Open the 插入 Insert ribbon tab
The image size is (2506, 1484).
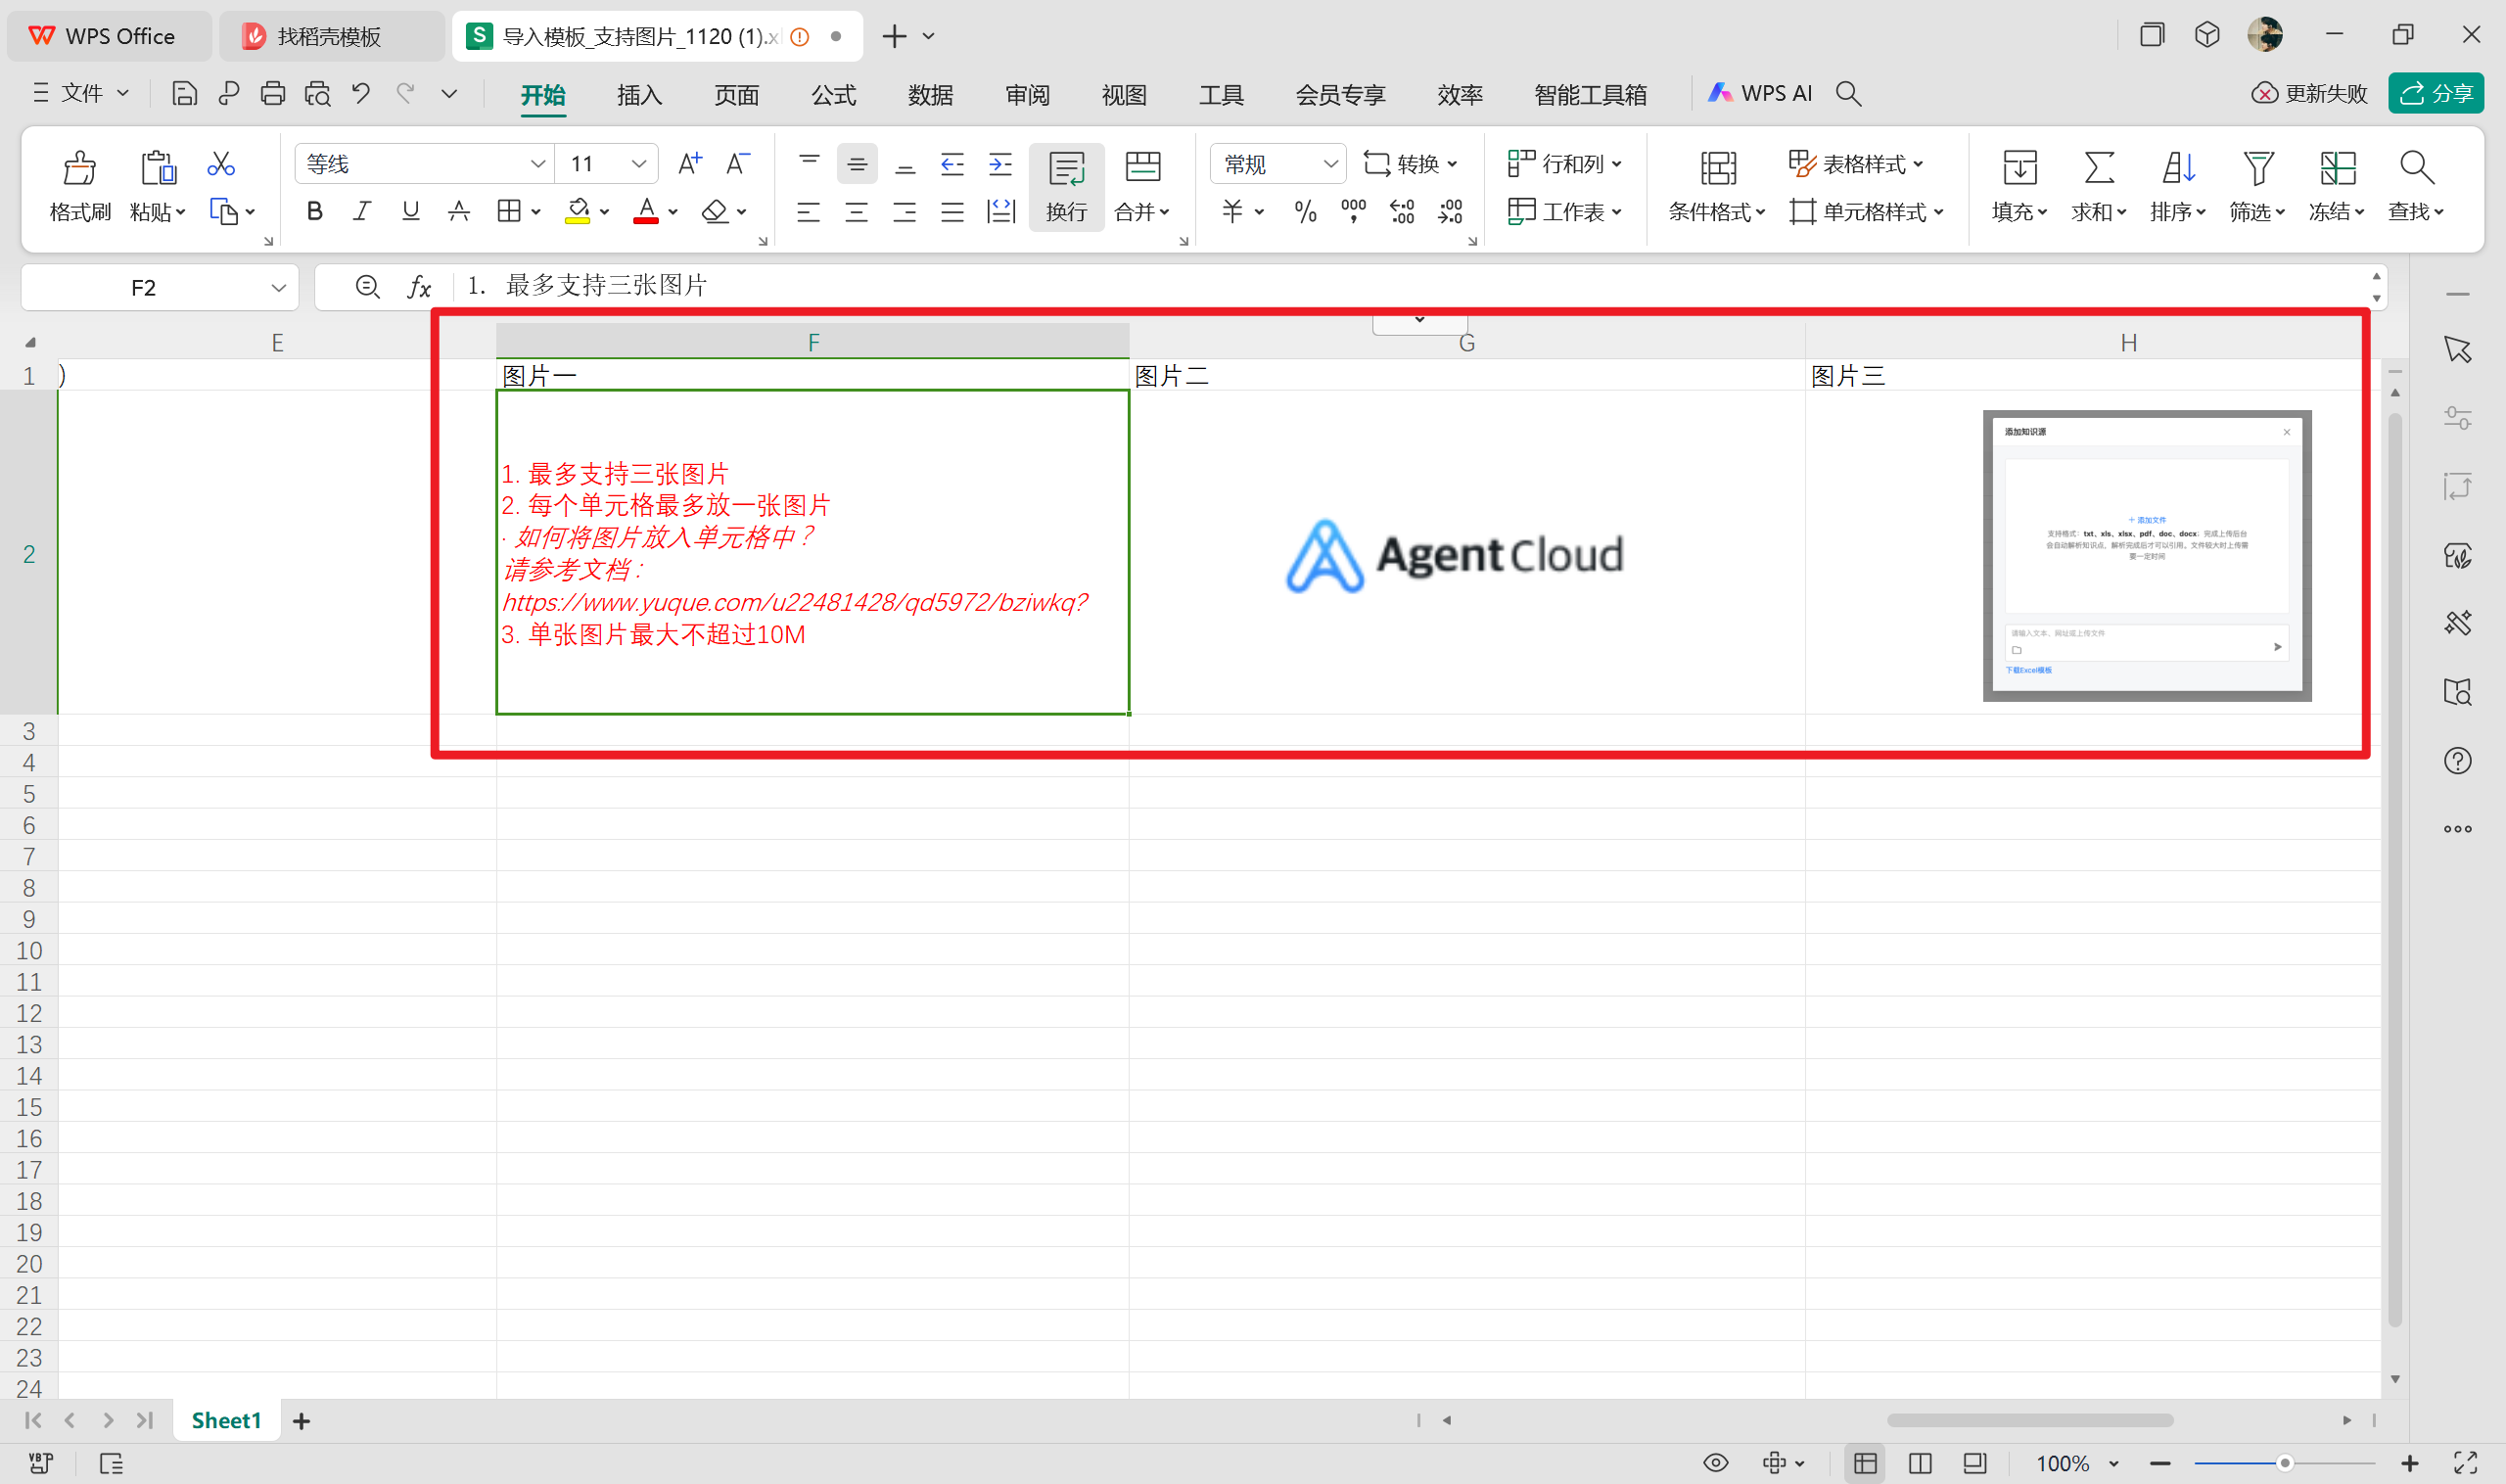click(x=640, y=95)
